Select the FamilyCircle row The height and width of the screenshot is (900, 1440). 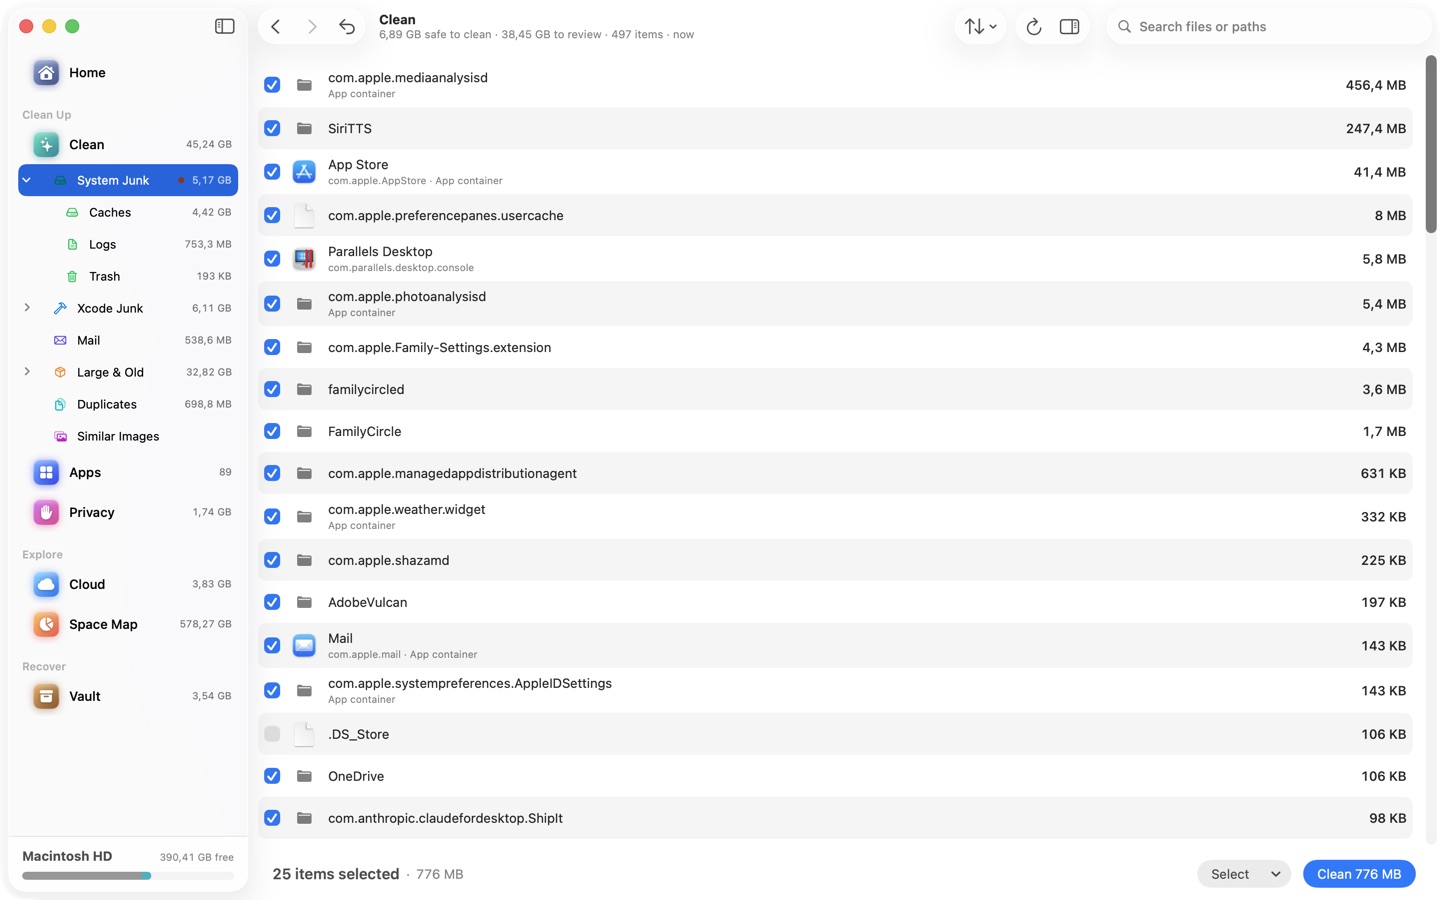click(x=835, y=431)
